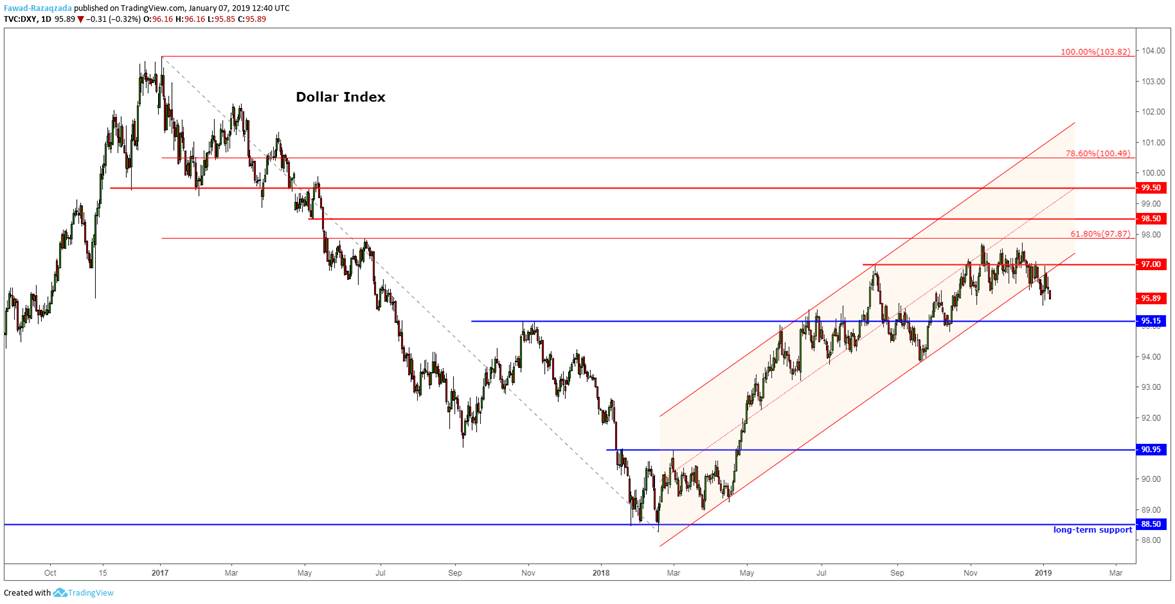Click the 97.00 red price label
The height and width of the screenshot is (604, 1175).
tap(1151, 264)
